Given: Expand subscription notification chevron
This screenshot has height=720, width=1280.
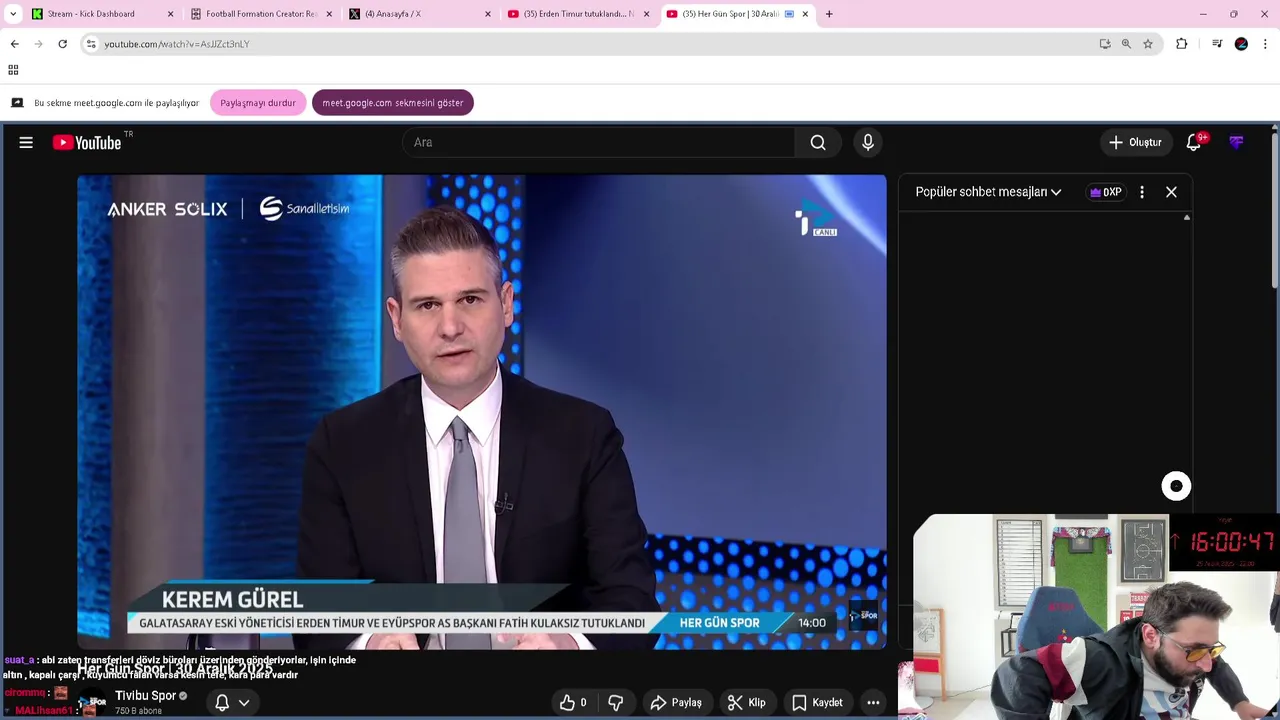Looking at the screenshot, I should click(x=244, y=703).
